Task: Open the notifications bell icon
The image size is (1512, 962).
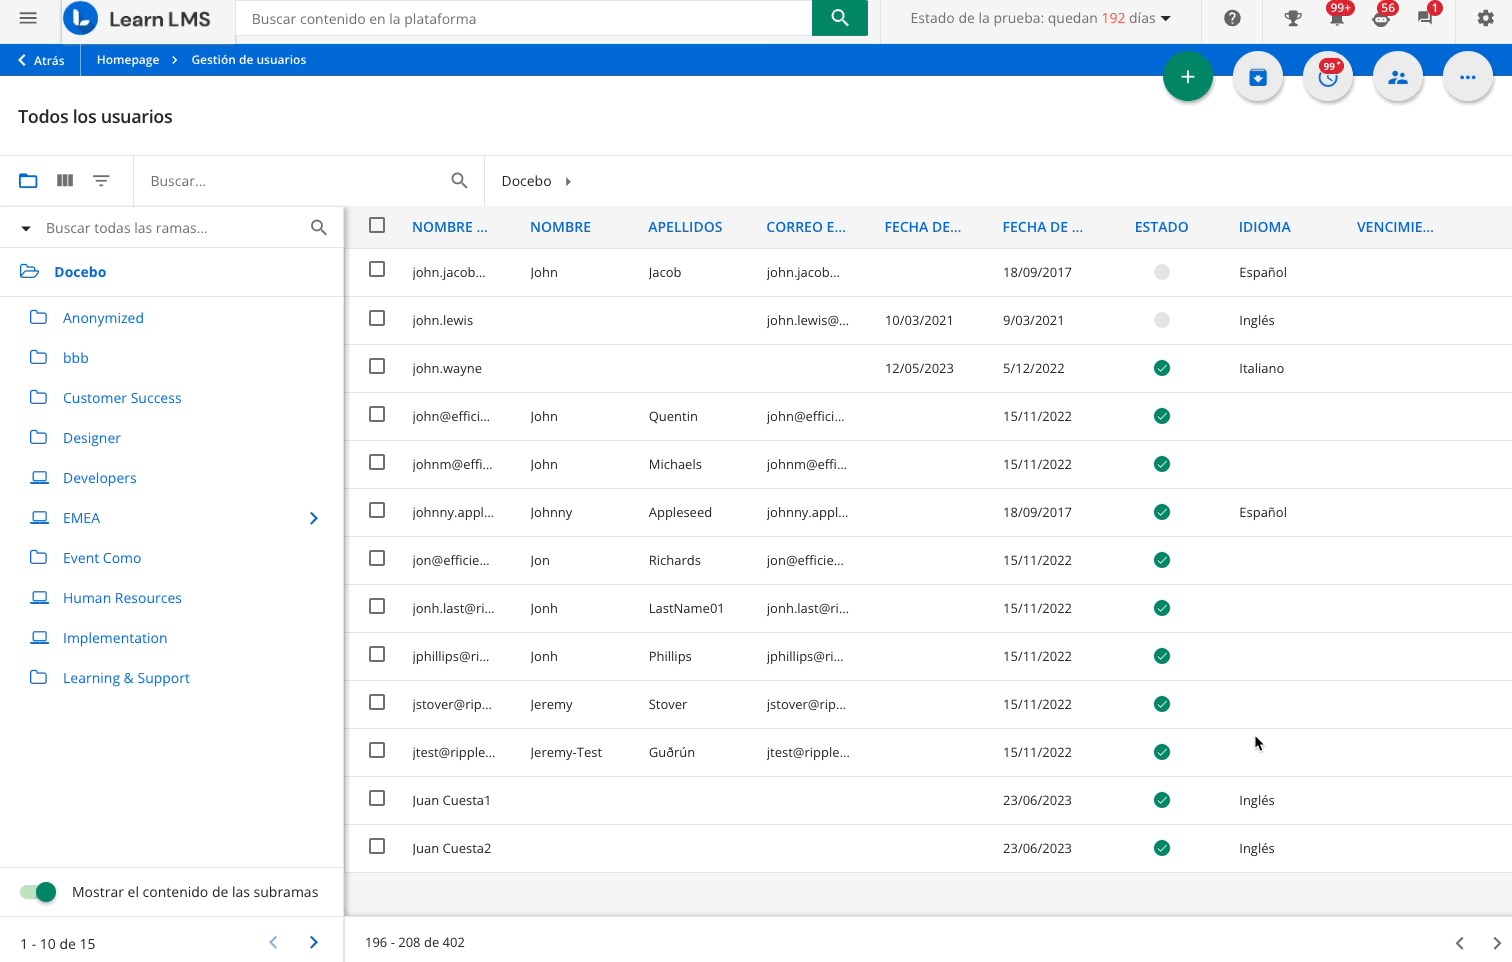Action: 1337,17
